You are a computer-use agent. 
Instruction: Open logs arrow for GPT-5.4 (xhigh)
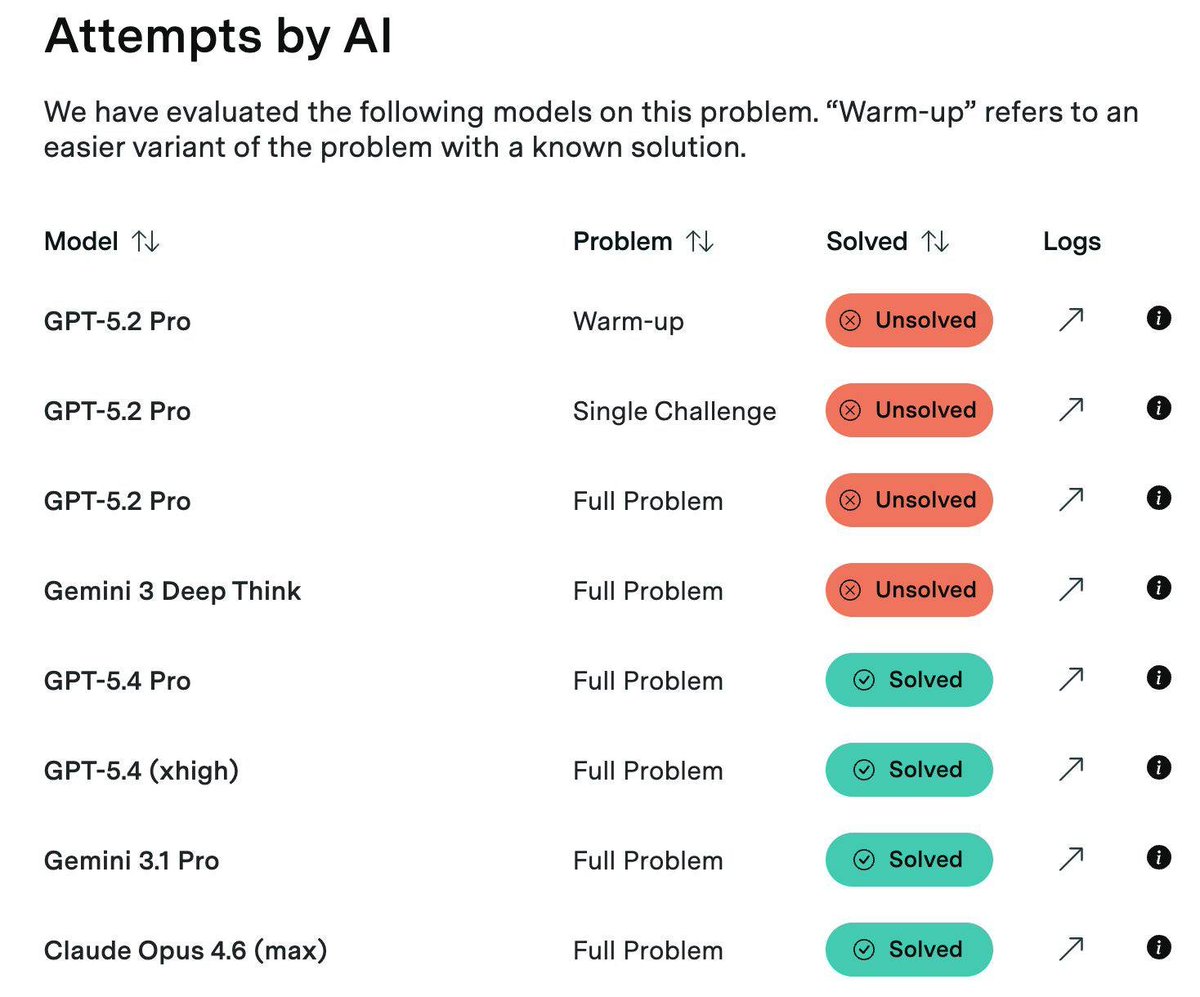[1071, 769]
